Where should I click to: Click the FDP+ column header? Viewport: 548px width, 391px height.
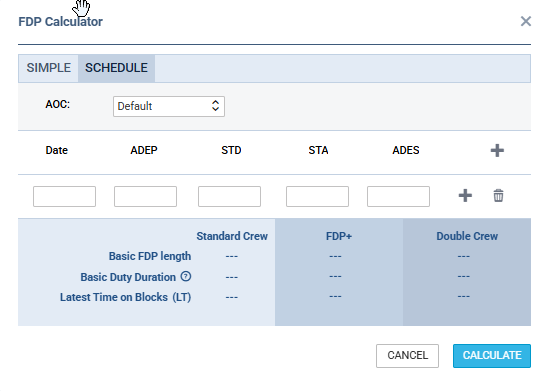339,236
